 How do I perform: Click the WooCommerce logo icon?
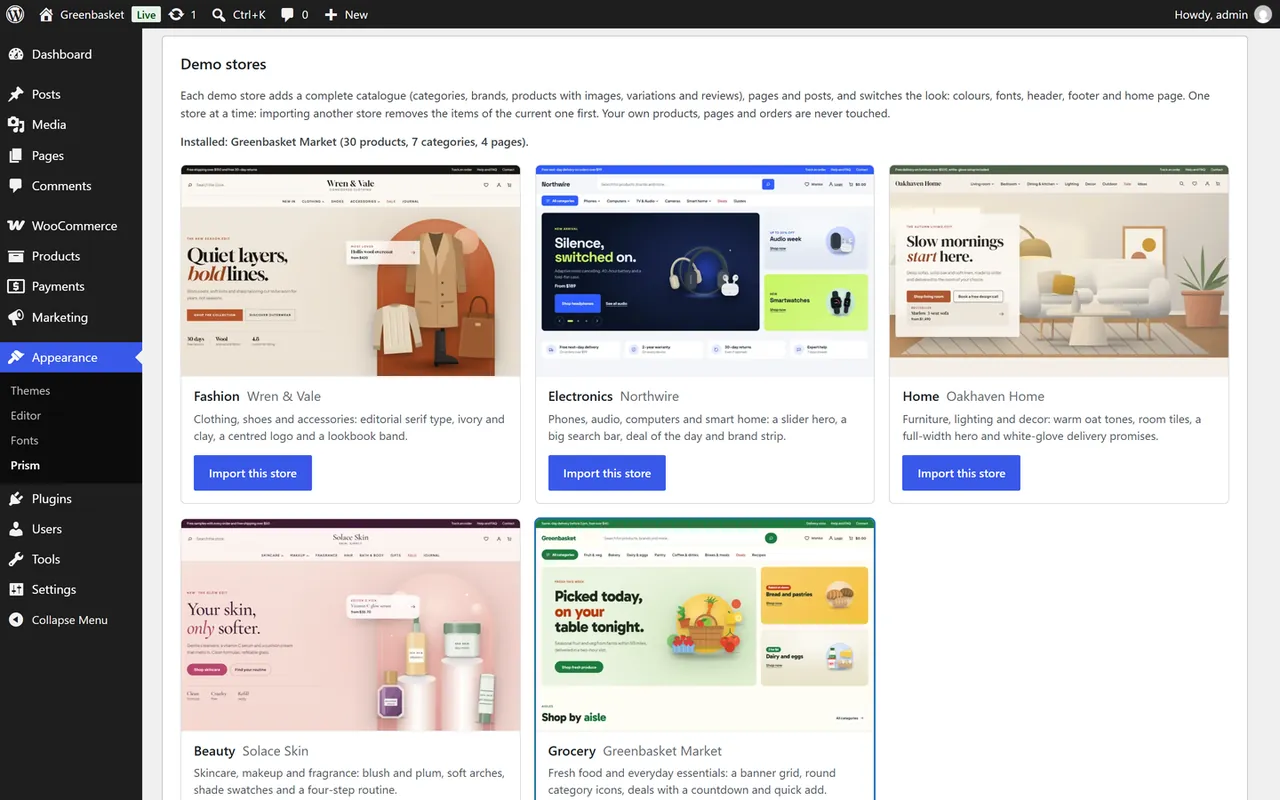pos(16,225)
